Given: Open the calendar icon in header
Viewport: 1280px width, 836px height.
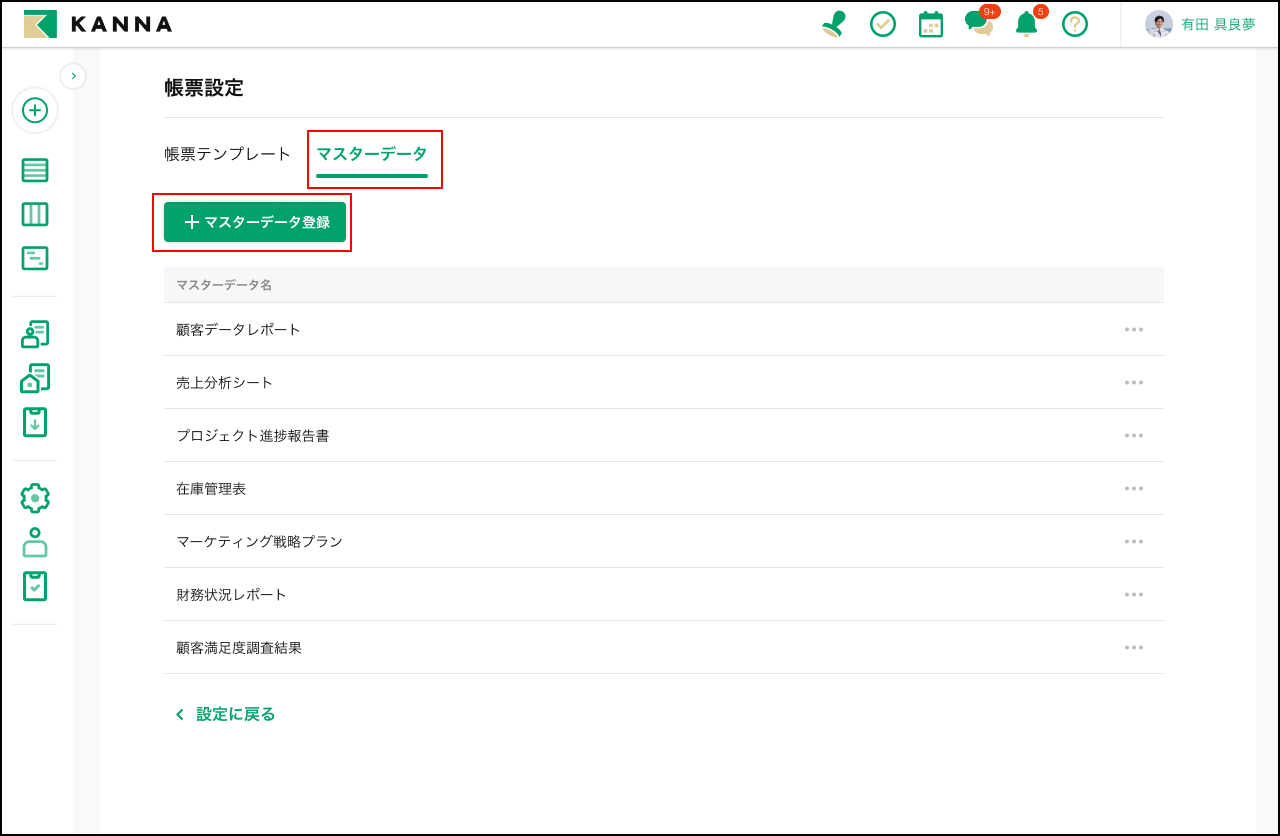Looking at the screenshot, I should point(931,24).
